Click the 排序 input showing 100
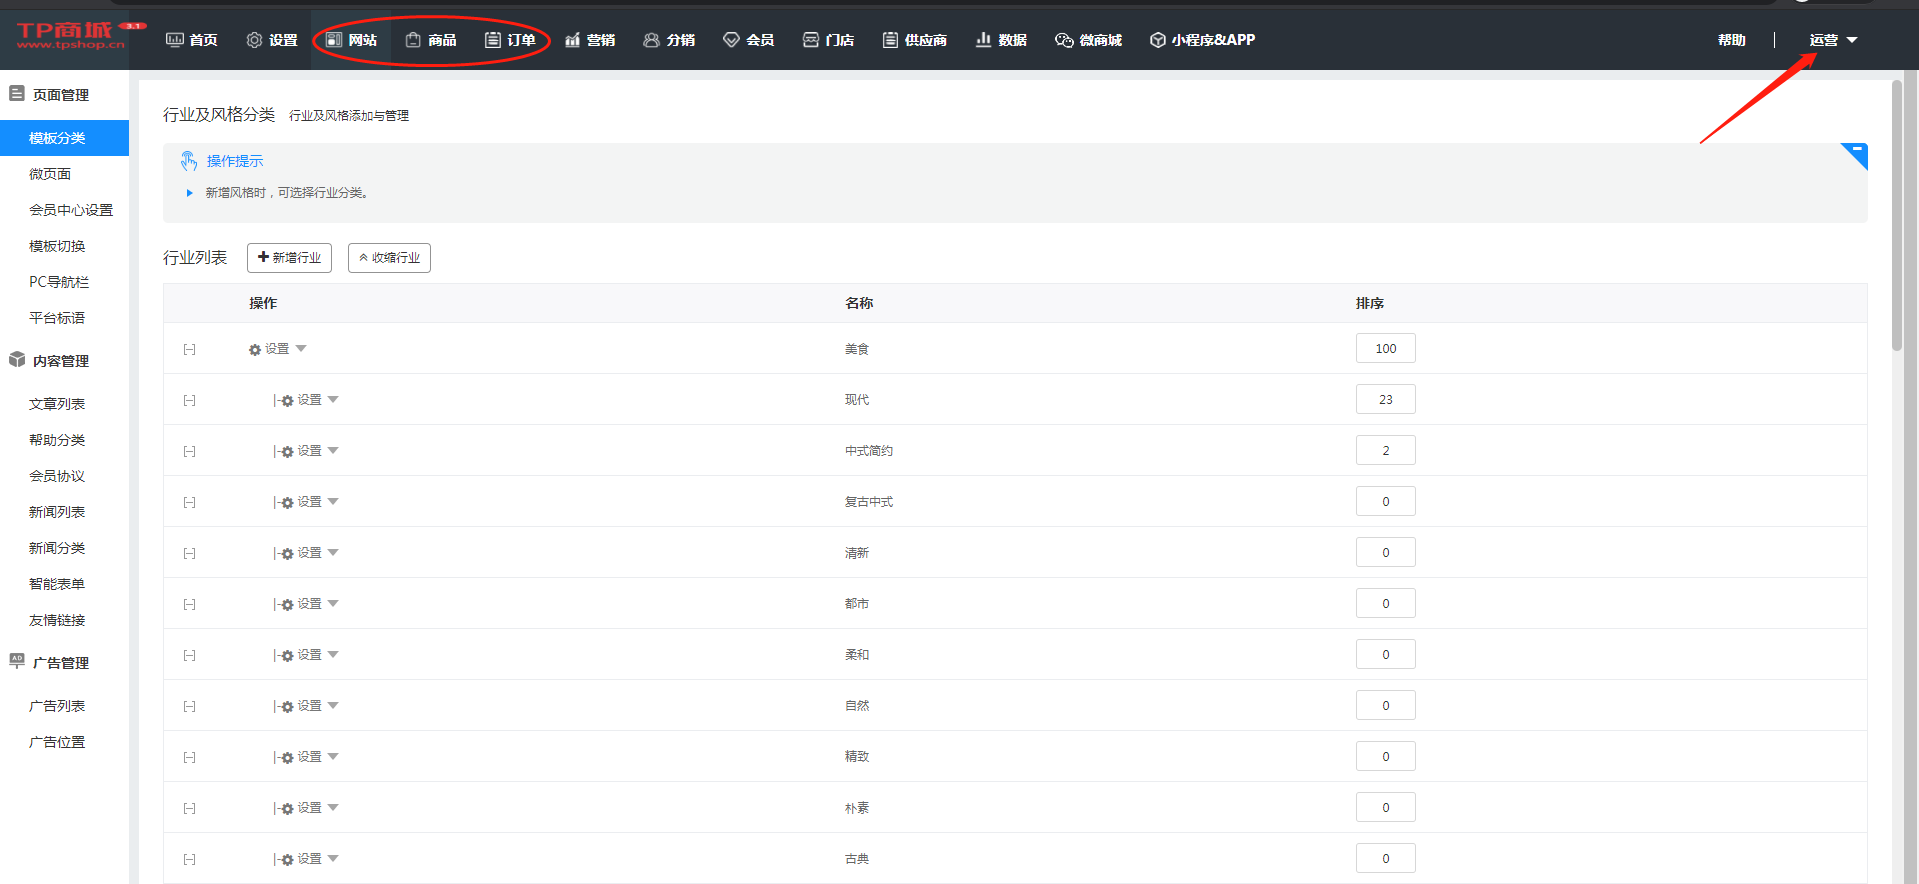The width and height of the screenshot is (1919, 884). click(1385, 349)
